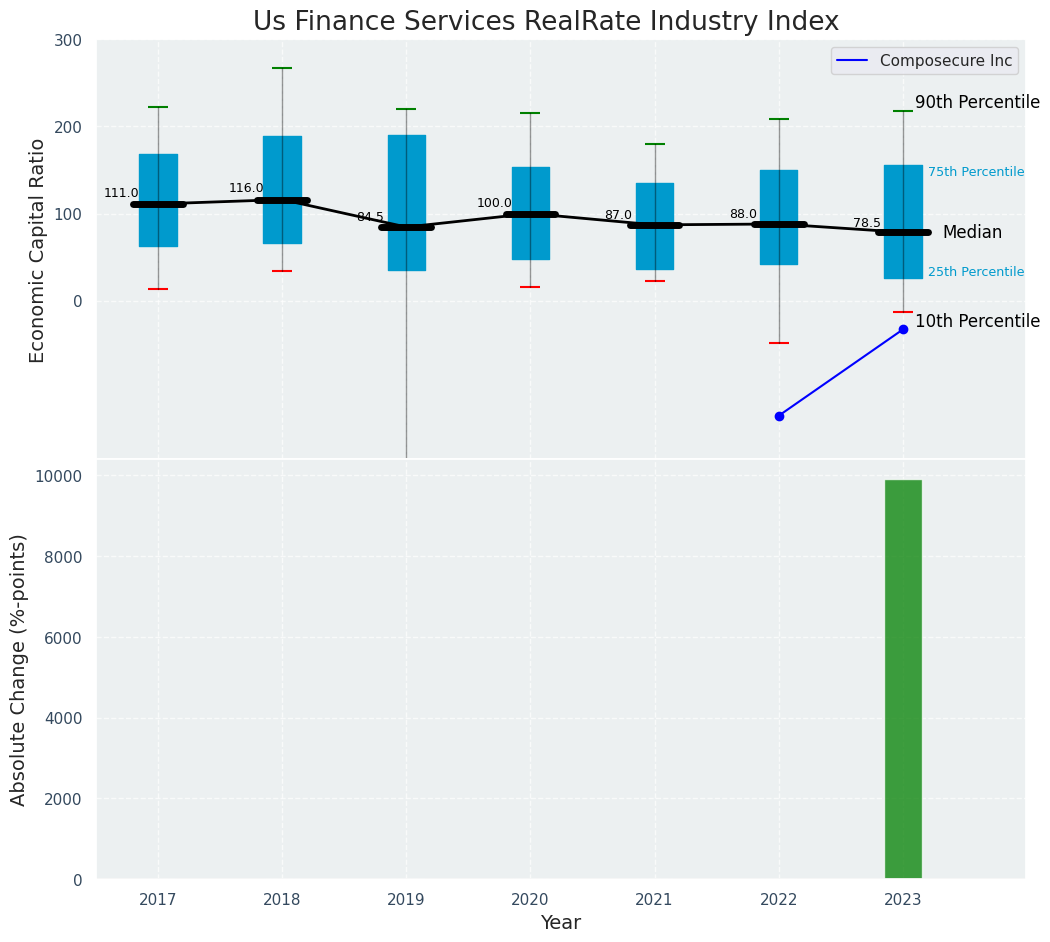The height and width of the screenshot is (942, 1050).
Task: Click the 90th Percentile annotation
Action: pyautogui.click(x=977, y=102)
